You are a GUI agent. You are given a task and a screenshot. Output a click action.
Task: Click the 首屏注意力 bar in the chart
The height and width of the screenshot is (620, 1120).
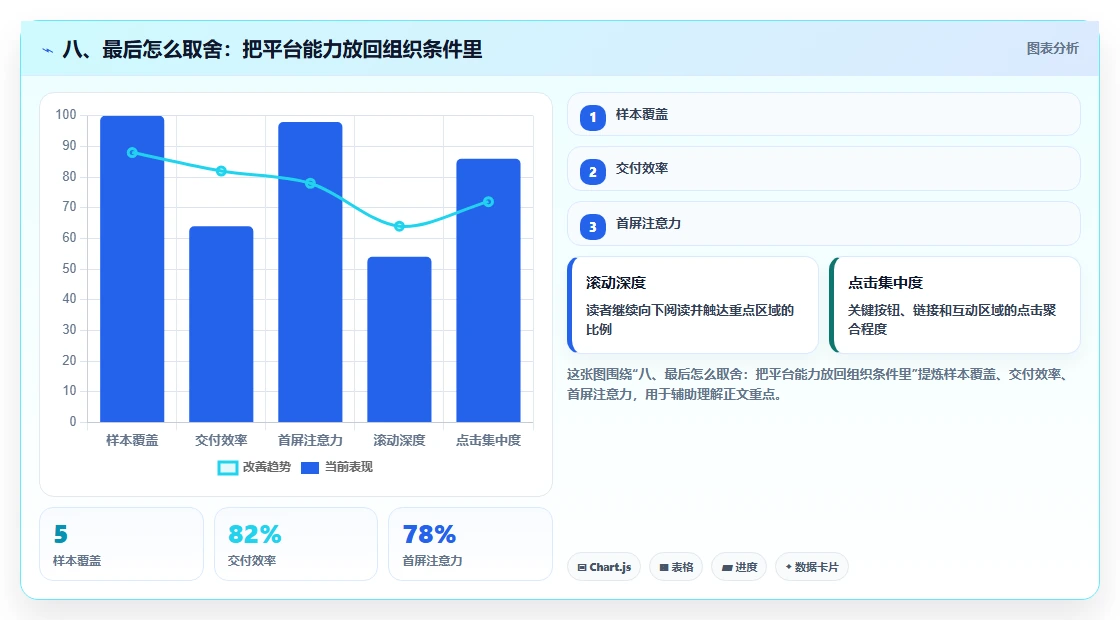(310, 272)
